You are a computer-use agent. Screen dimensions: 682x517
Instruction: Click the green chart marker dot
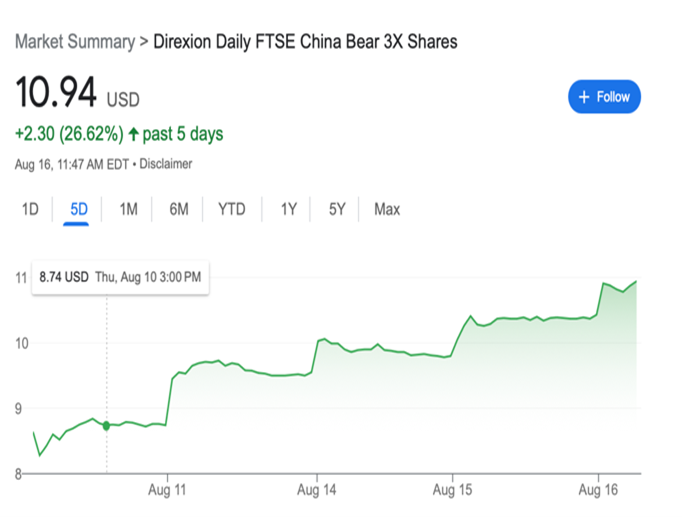(x=107, y=425)
